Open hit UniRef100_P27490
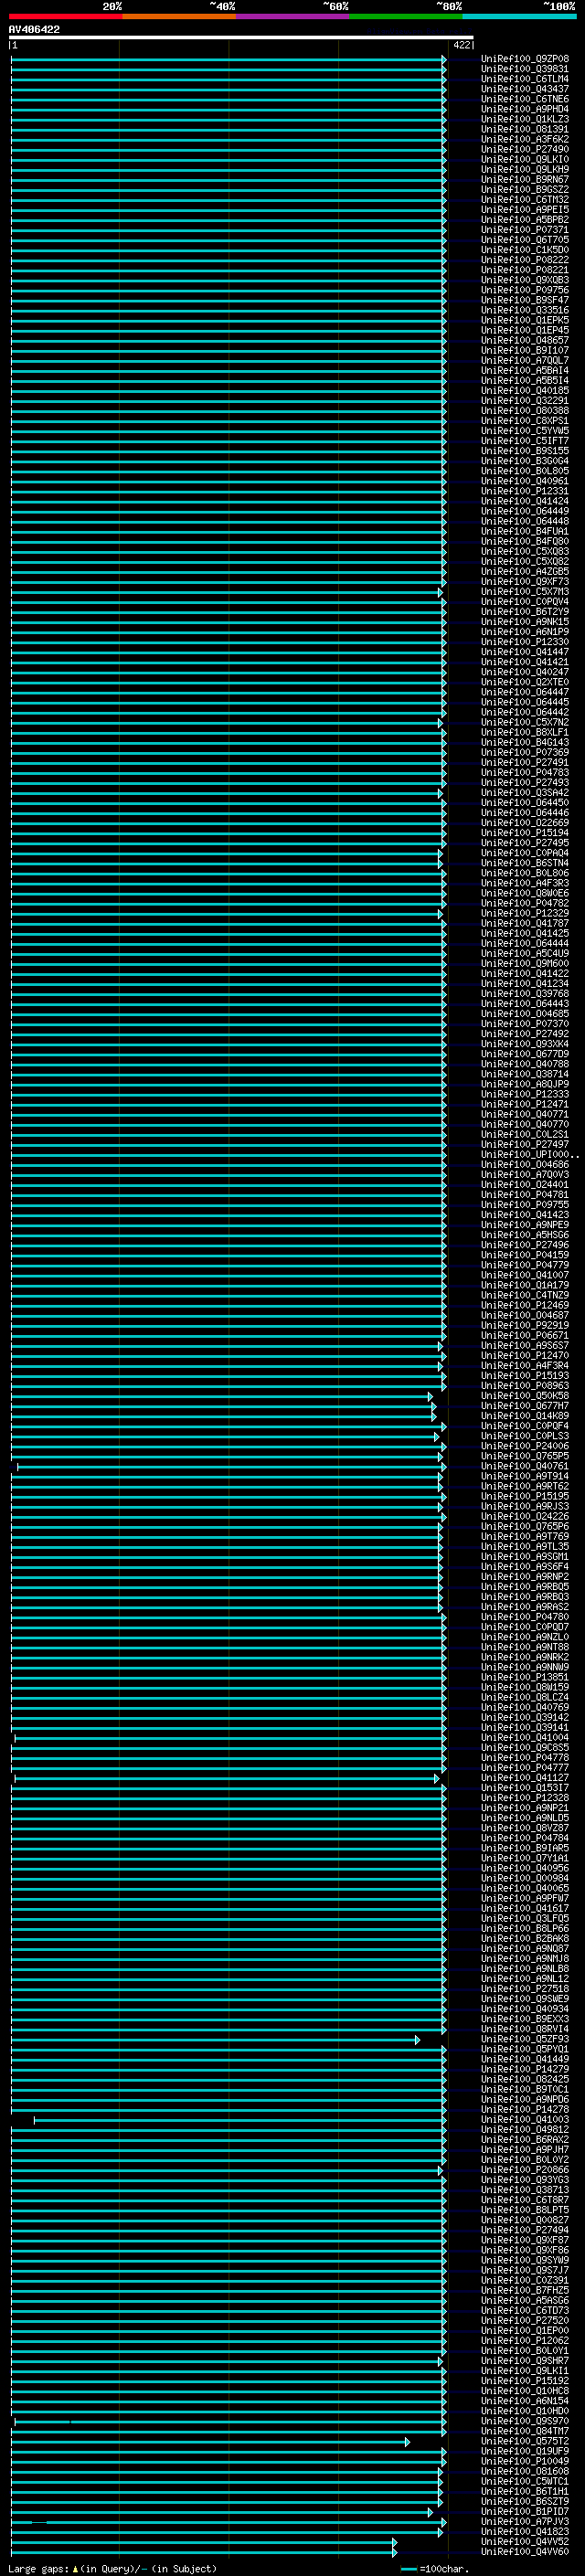Viewport: 585px width, 2576px height. 524,149
